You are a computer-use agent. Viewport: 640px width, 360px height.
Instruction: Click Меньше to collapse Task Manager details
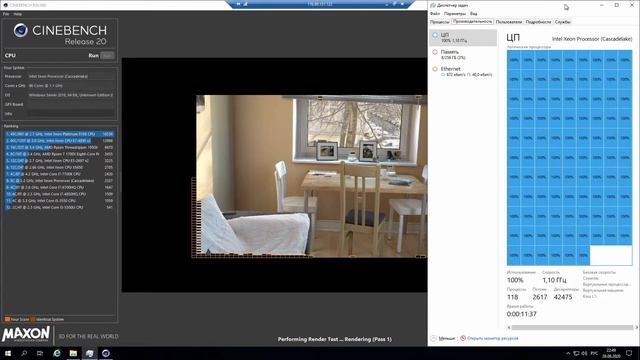coord(447,338)
